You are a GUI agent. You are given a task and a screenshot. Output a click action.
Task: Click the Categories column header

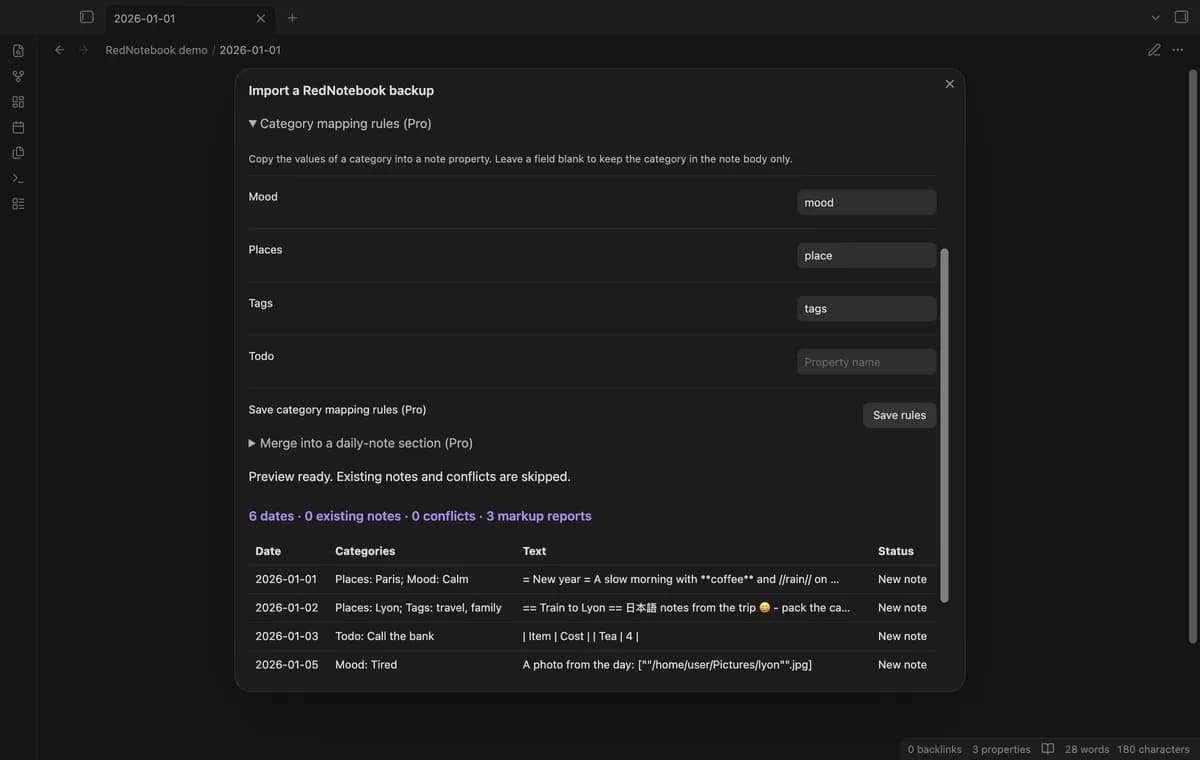(365, 551)
